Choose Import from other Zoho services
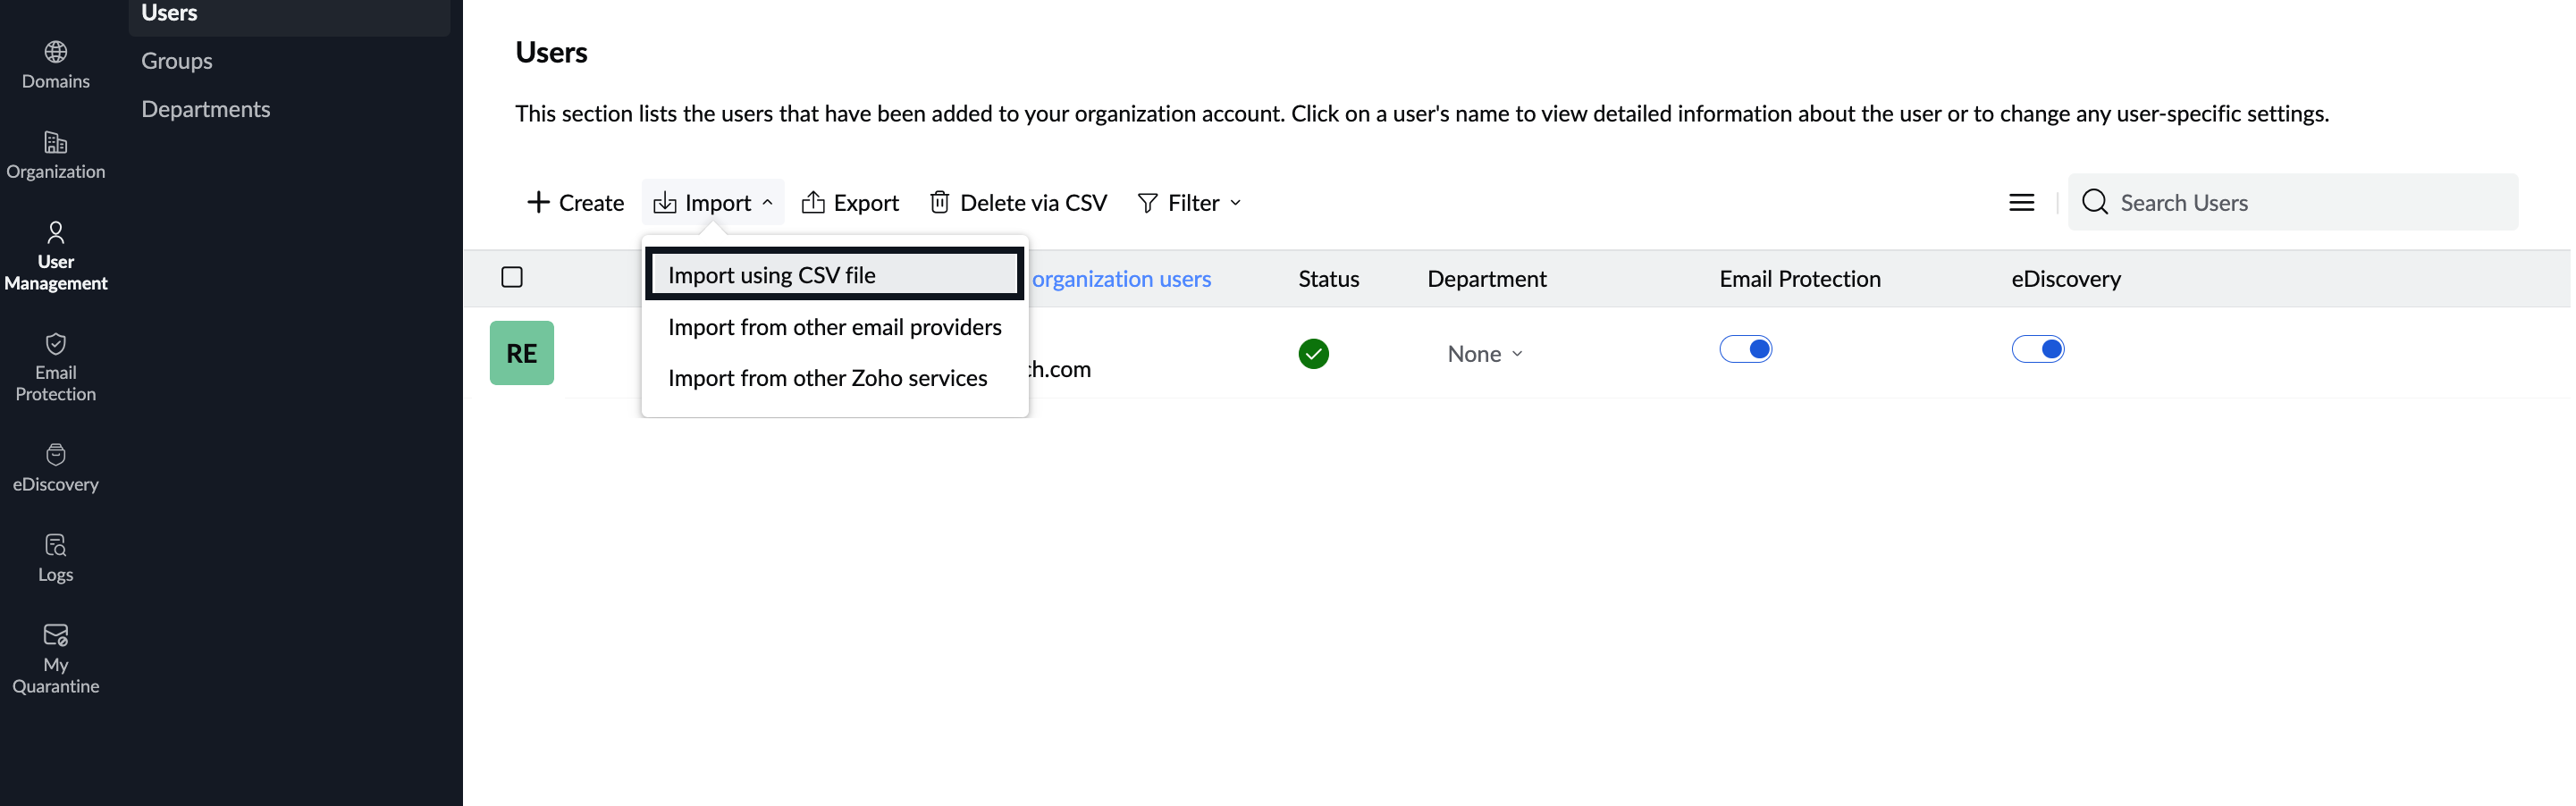Image resolution: width=2576 pixels, height=806 pixels. pos(827,378)
